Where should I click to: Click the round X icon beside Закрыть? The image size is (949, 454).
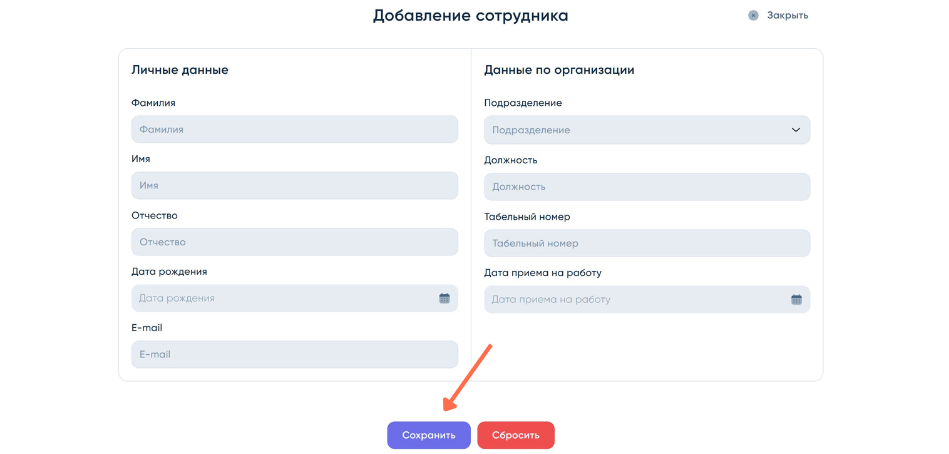coord(753,15)
